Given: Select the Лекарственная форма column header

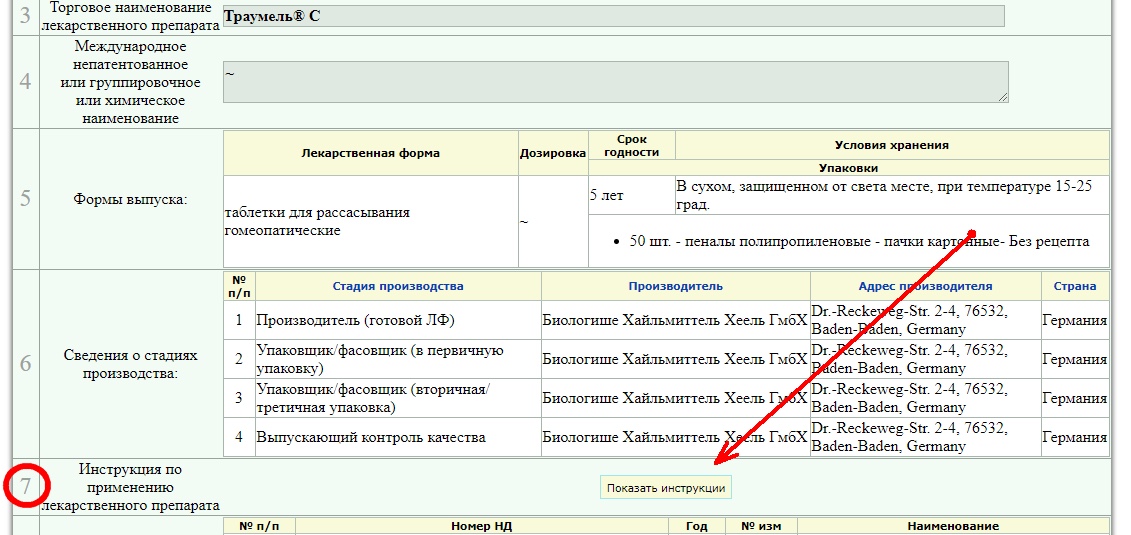Looking at the screenshot, I should [x=371, y=153].
